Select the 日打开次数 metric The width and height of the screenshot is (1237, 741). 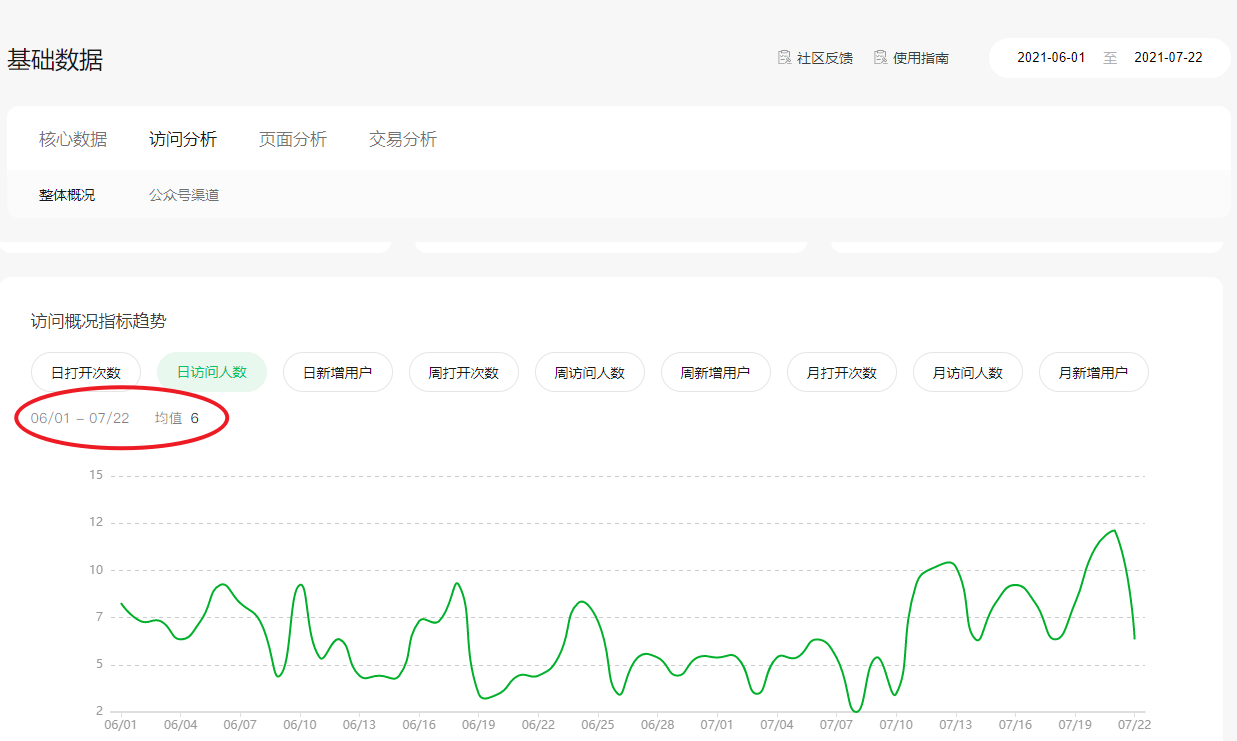86,372
